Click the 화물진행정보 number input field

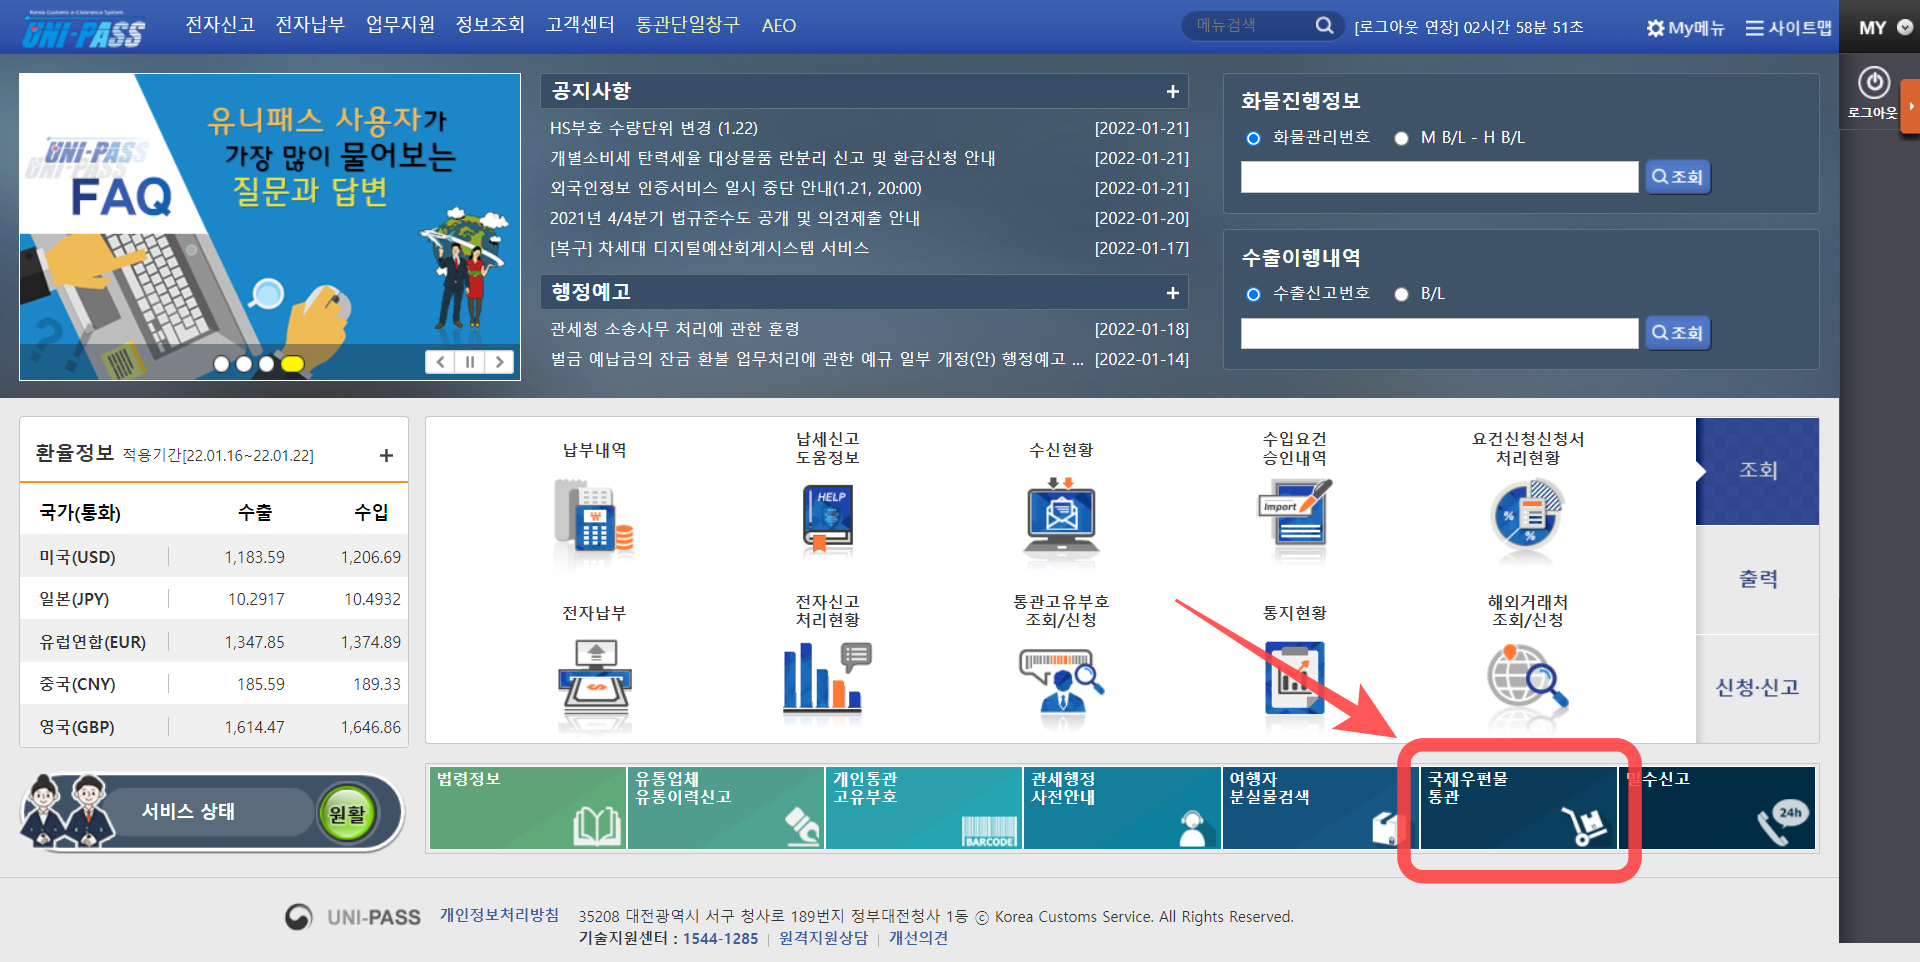[1440, 177]
